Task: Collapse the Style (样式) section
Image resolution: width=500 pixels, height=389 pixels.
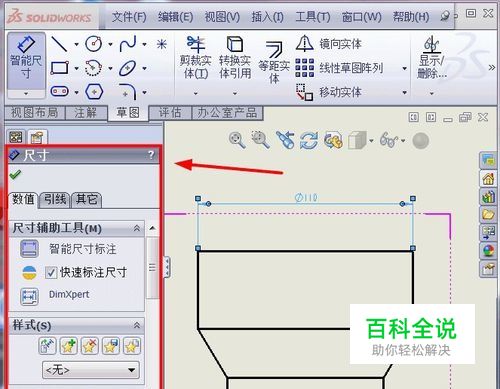Action: coord(137,325)
